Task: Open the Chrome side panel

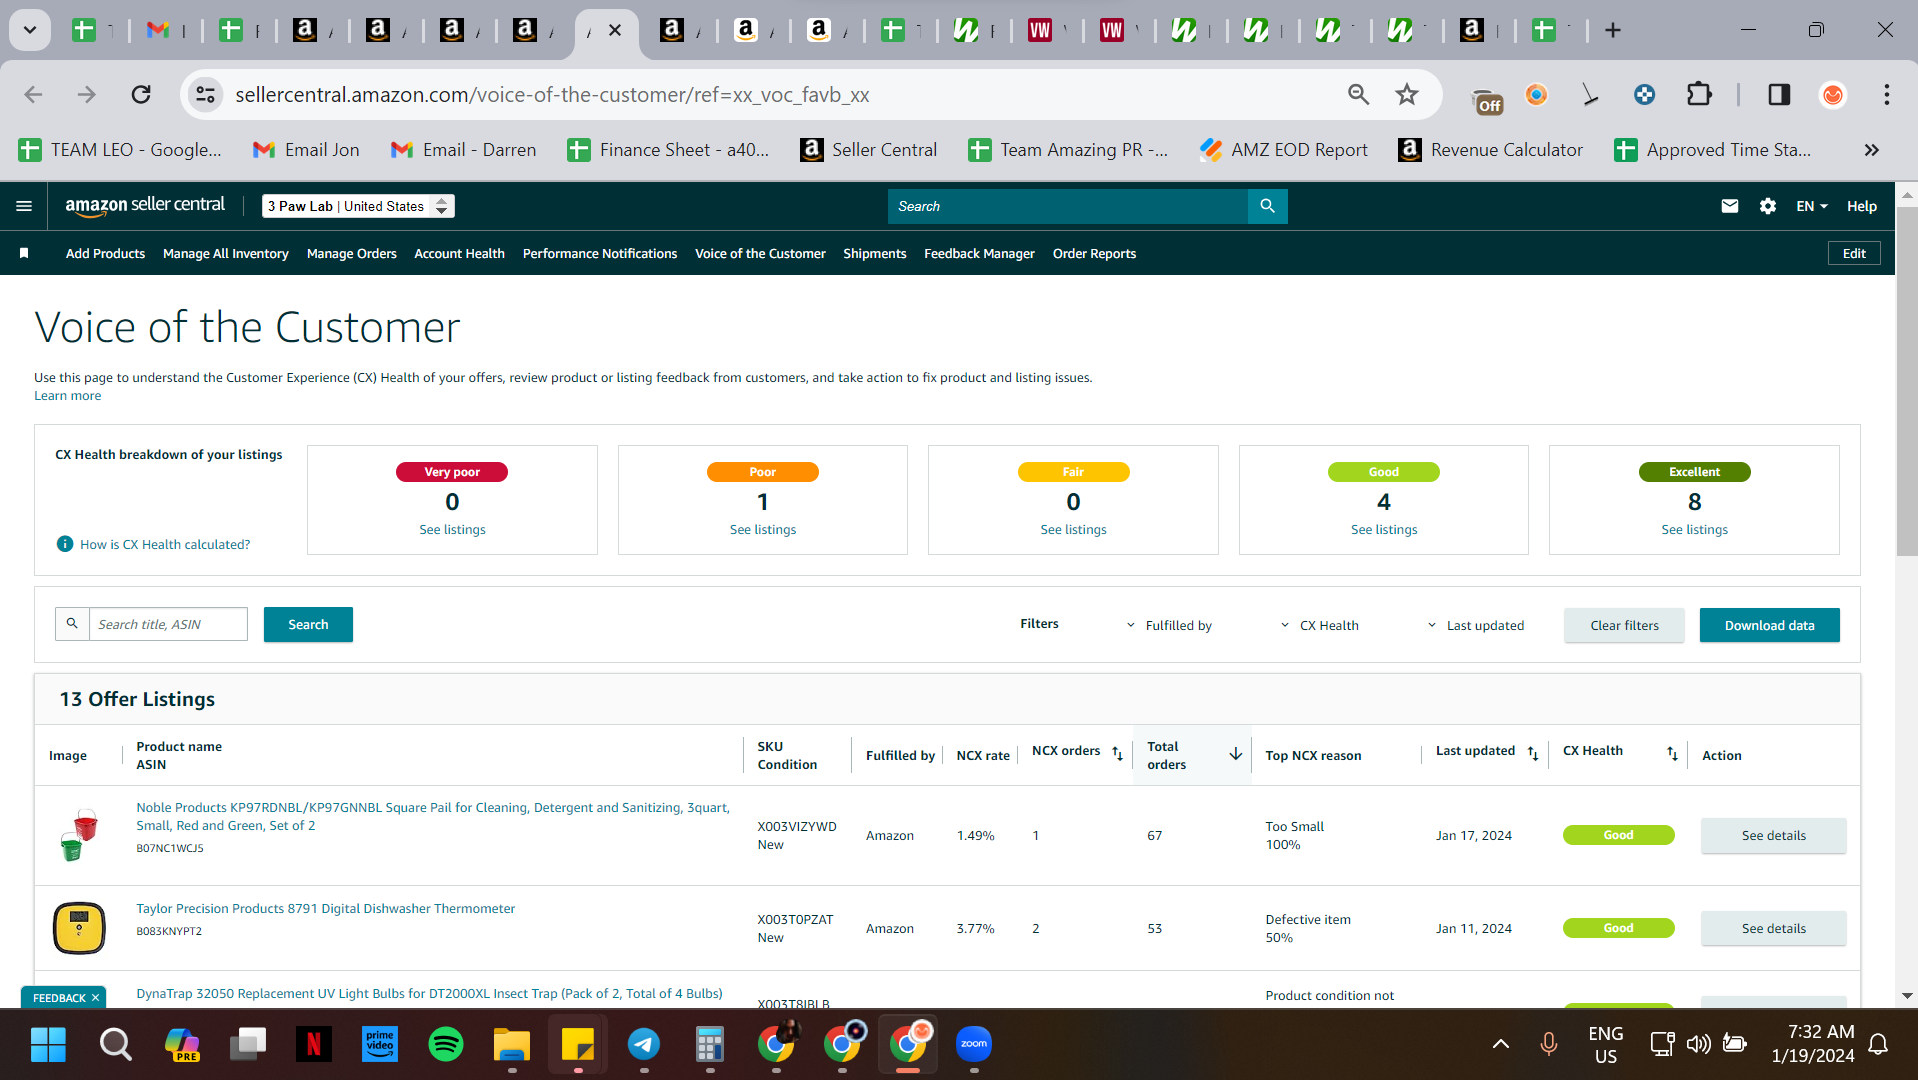Action: pyautogui.click(x=1779, y=95)
